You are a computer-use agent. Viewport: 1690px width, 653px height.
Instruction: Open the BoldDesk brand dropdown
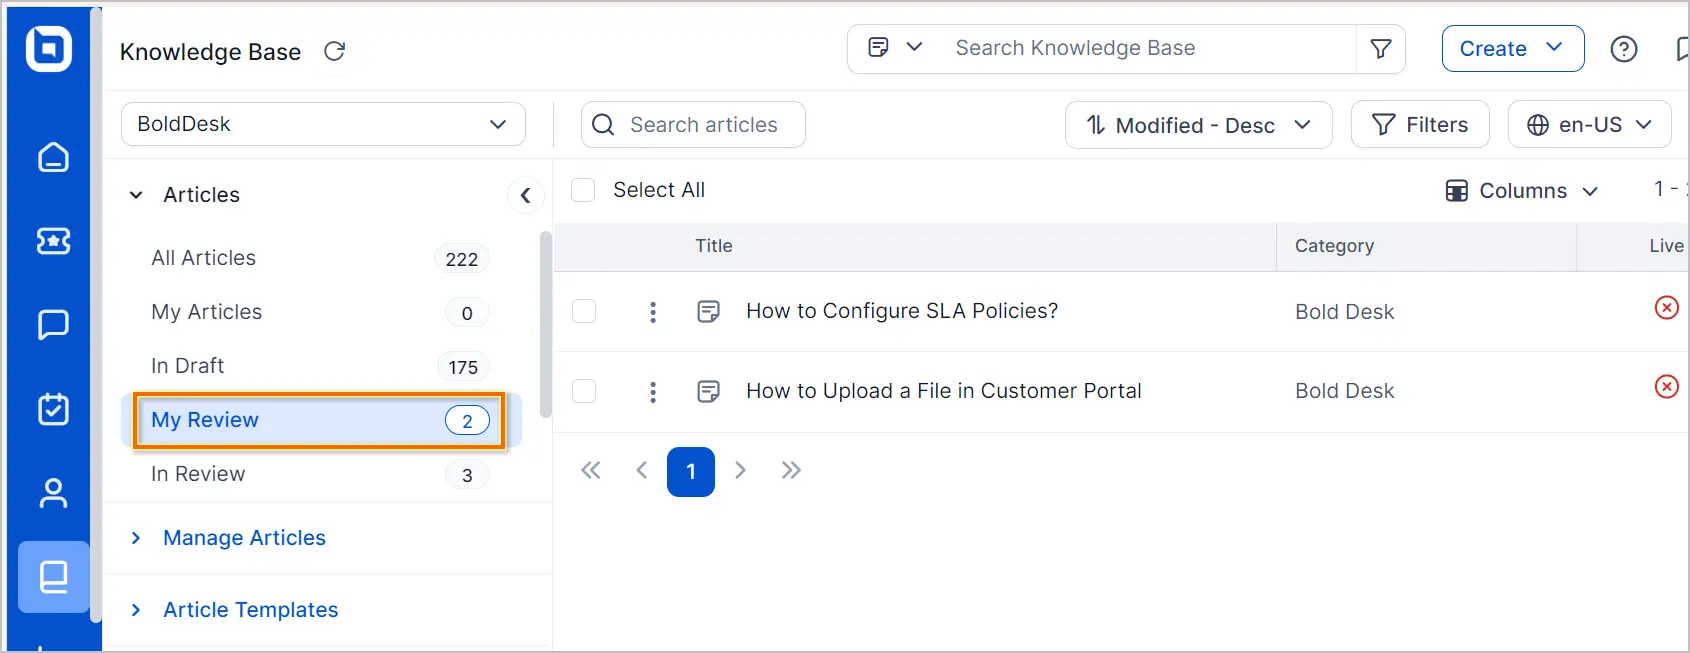pos(323,124)
